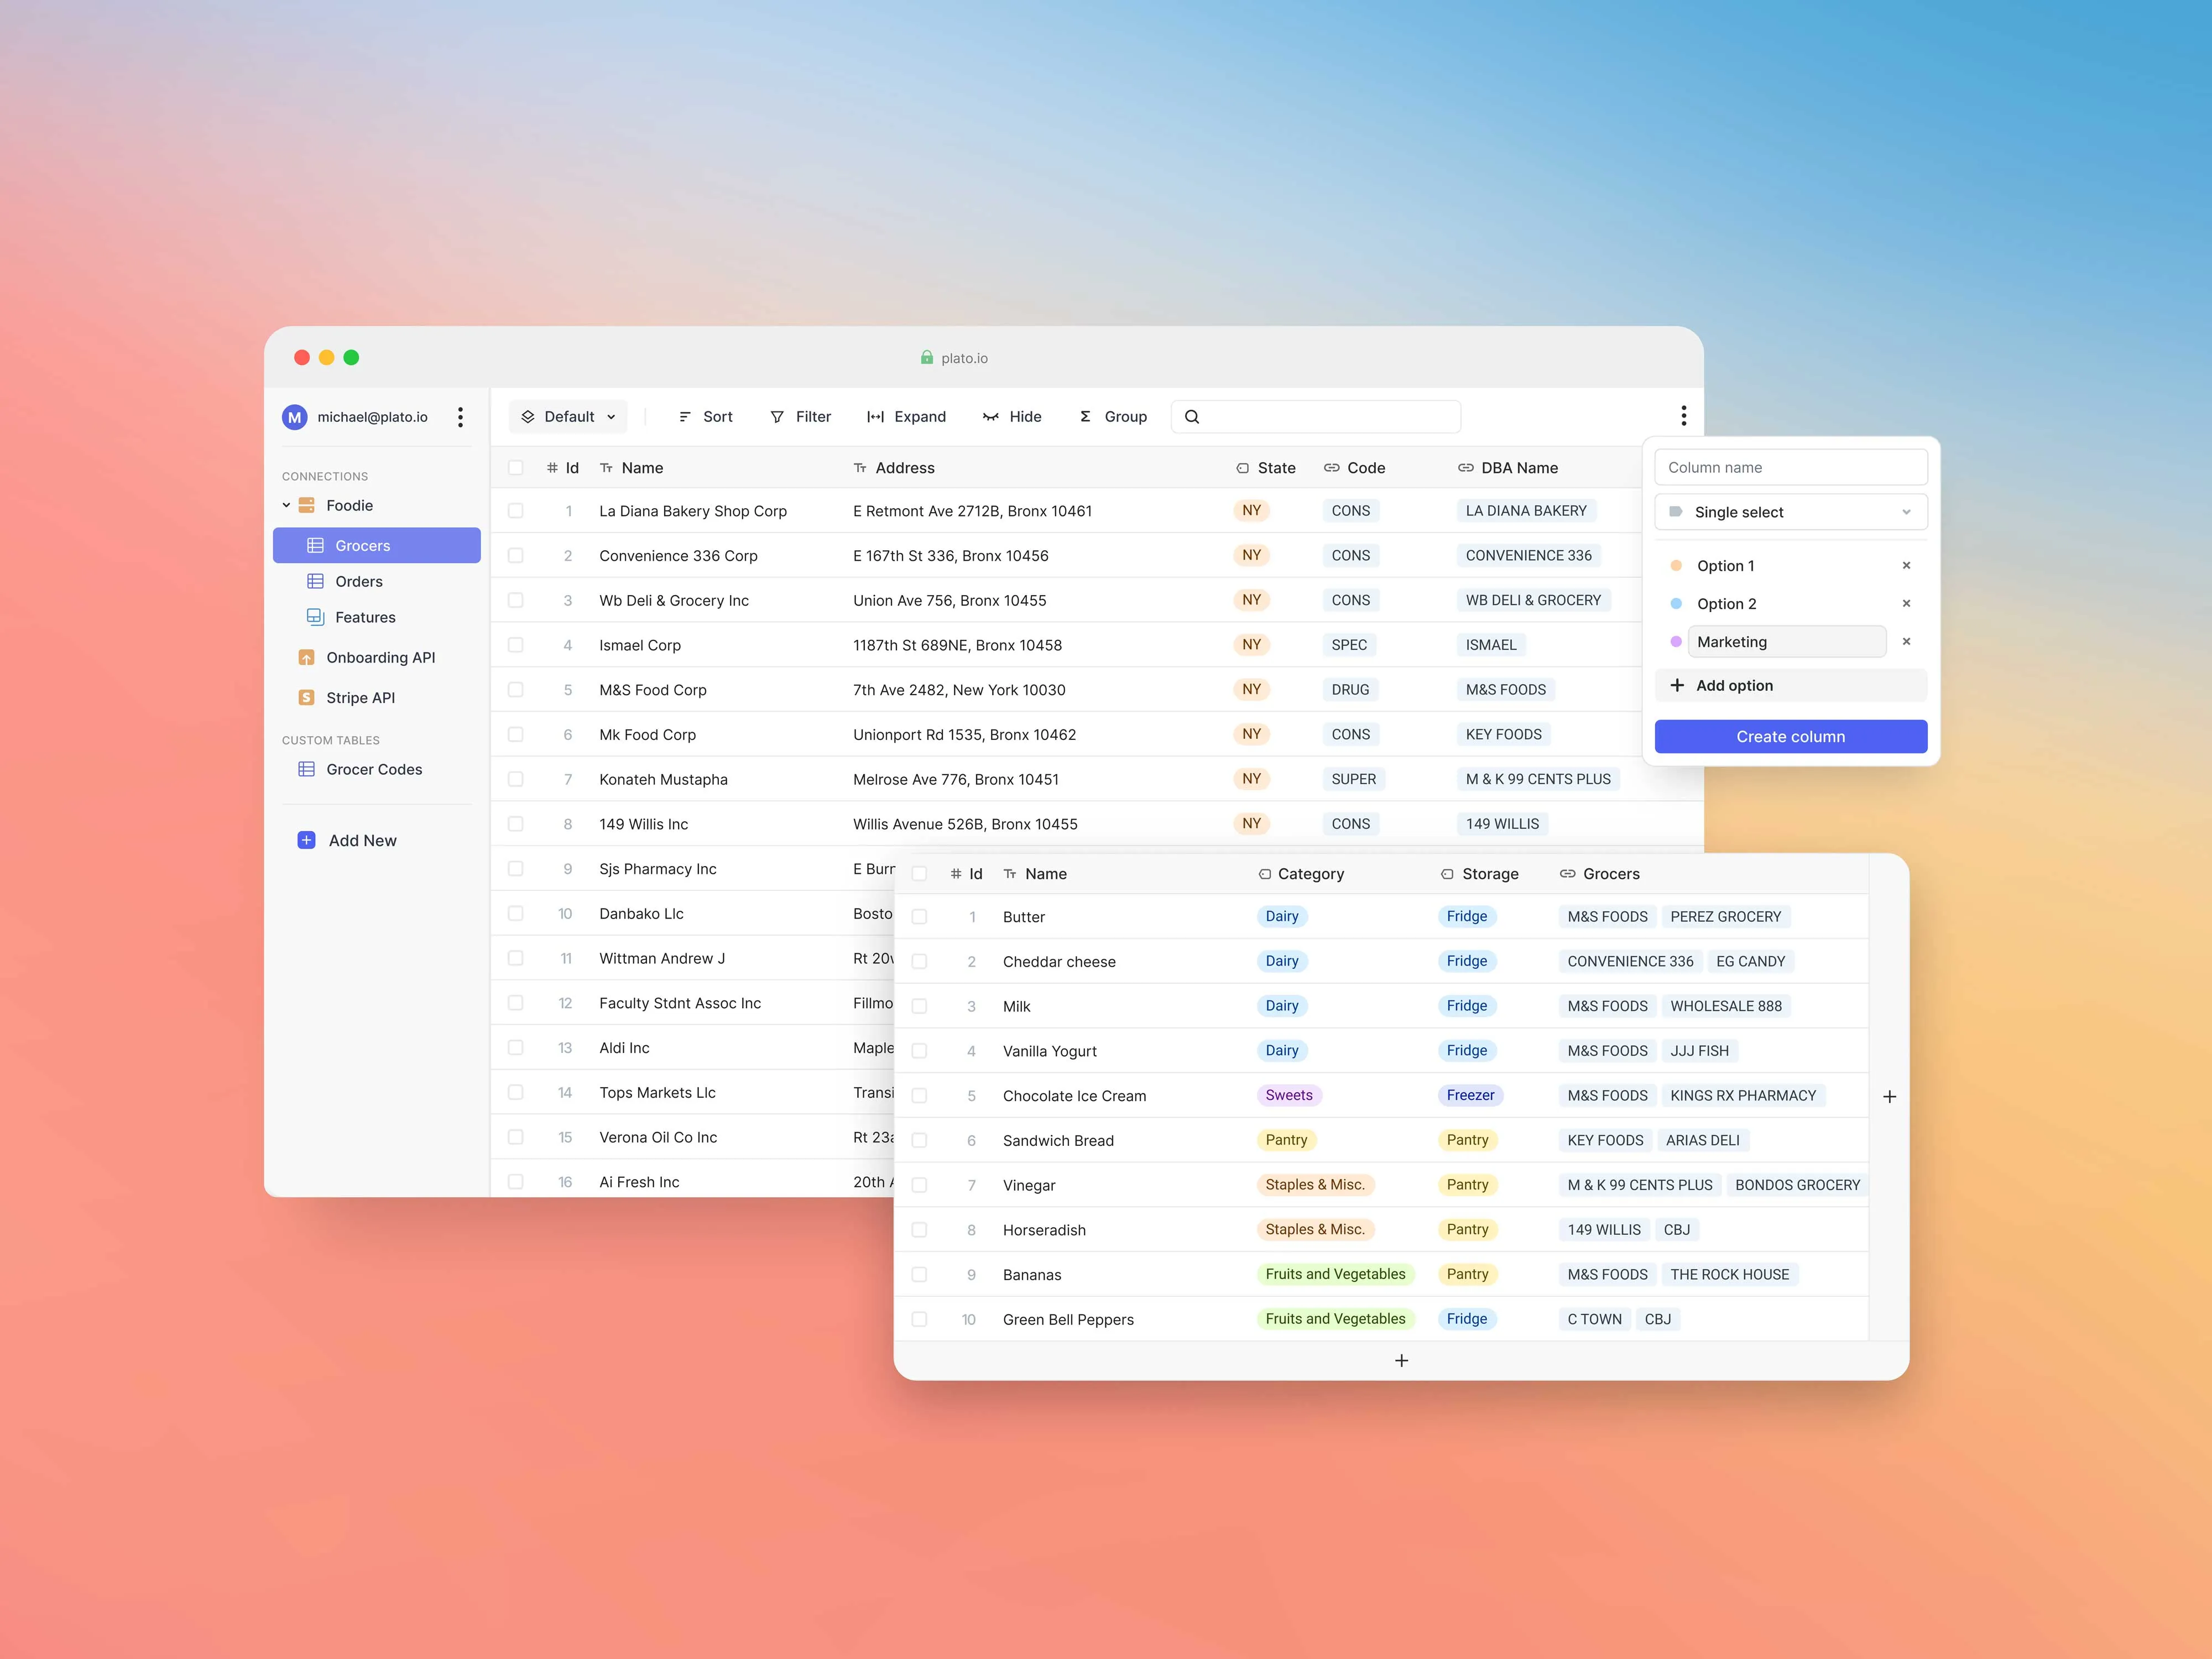This screenshot has width=2212, height=1659.
Task: Check the Butter row checkbox
Action: [919, 917]
